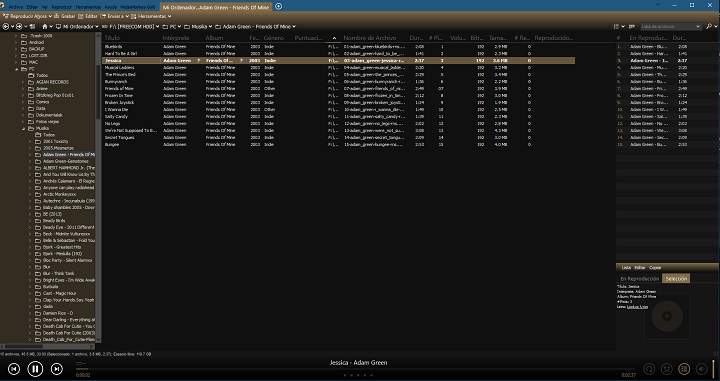Click the Grabar toolbar button
Image resolution: width=720 pixels, height=381 pixels.
pos(65,16)
